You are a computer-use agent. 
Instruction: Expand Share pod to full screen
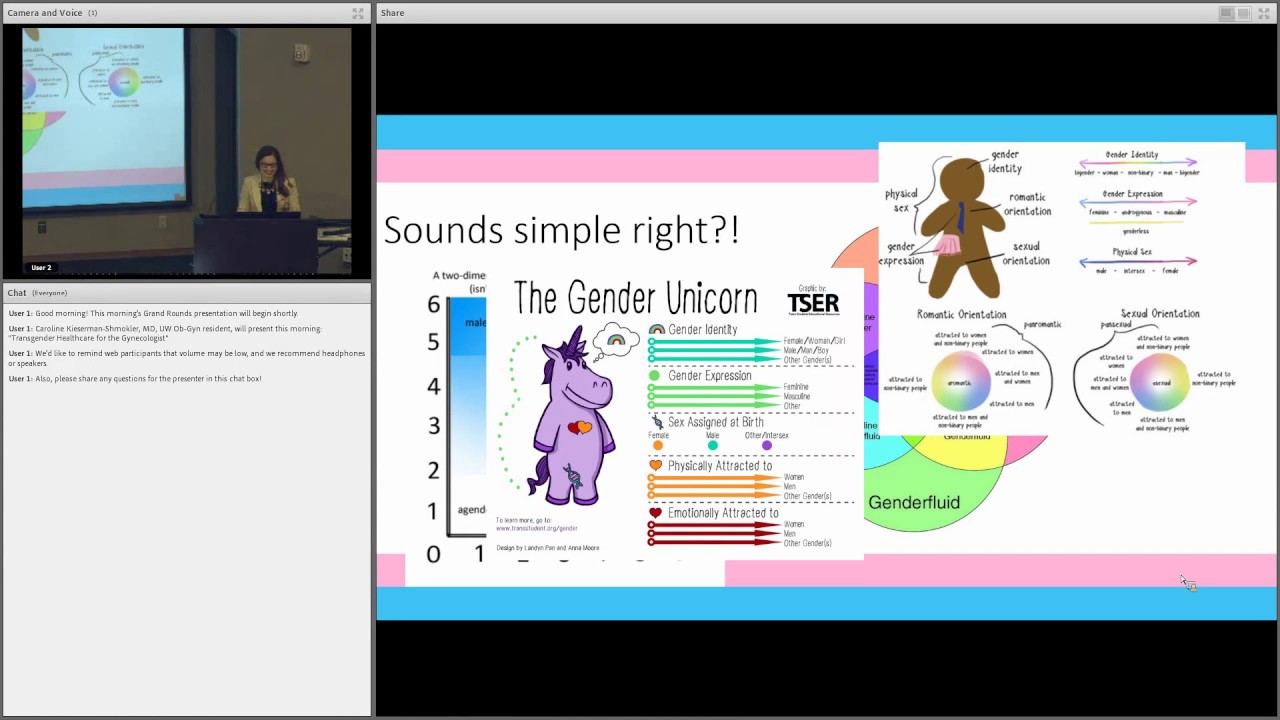[x=1264, y=13]
